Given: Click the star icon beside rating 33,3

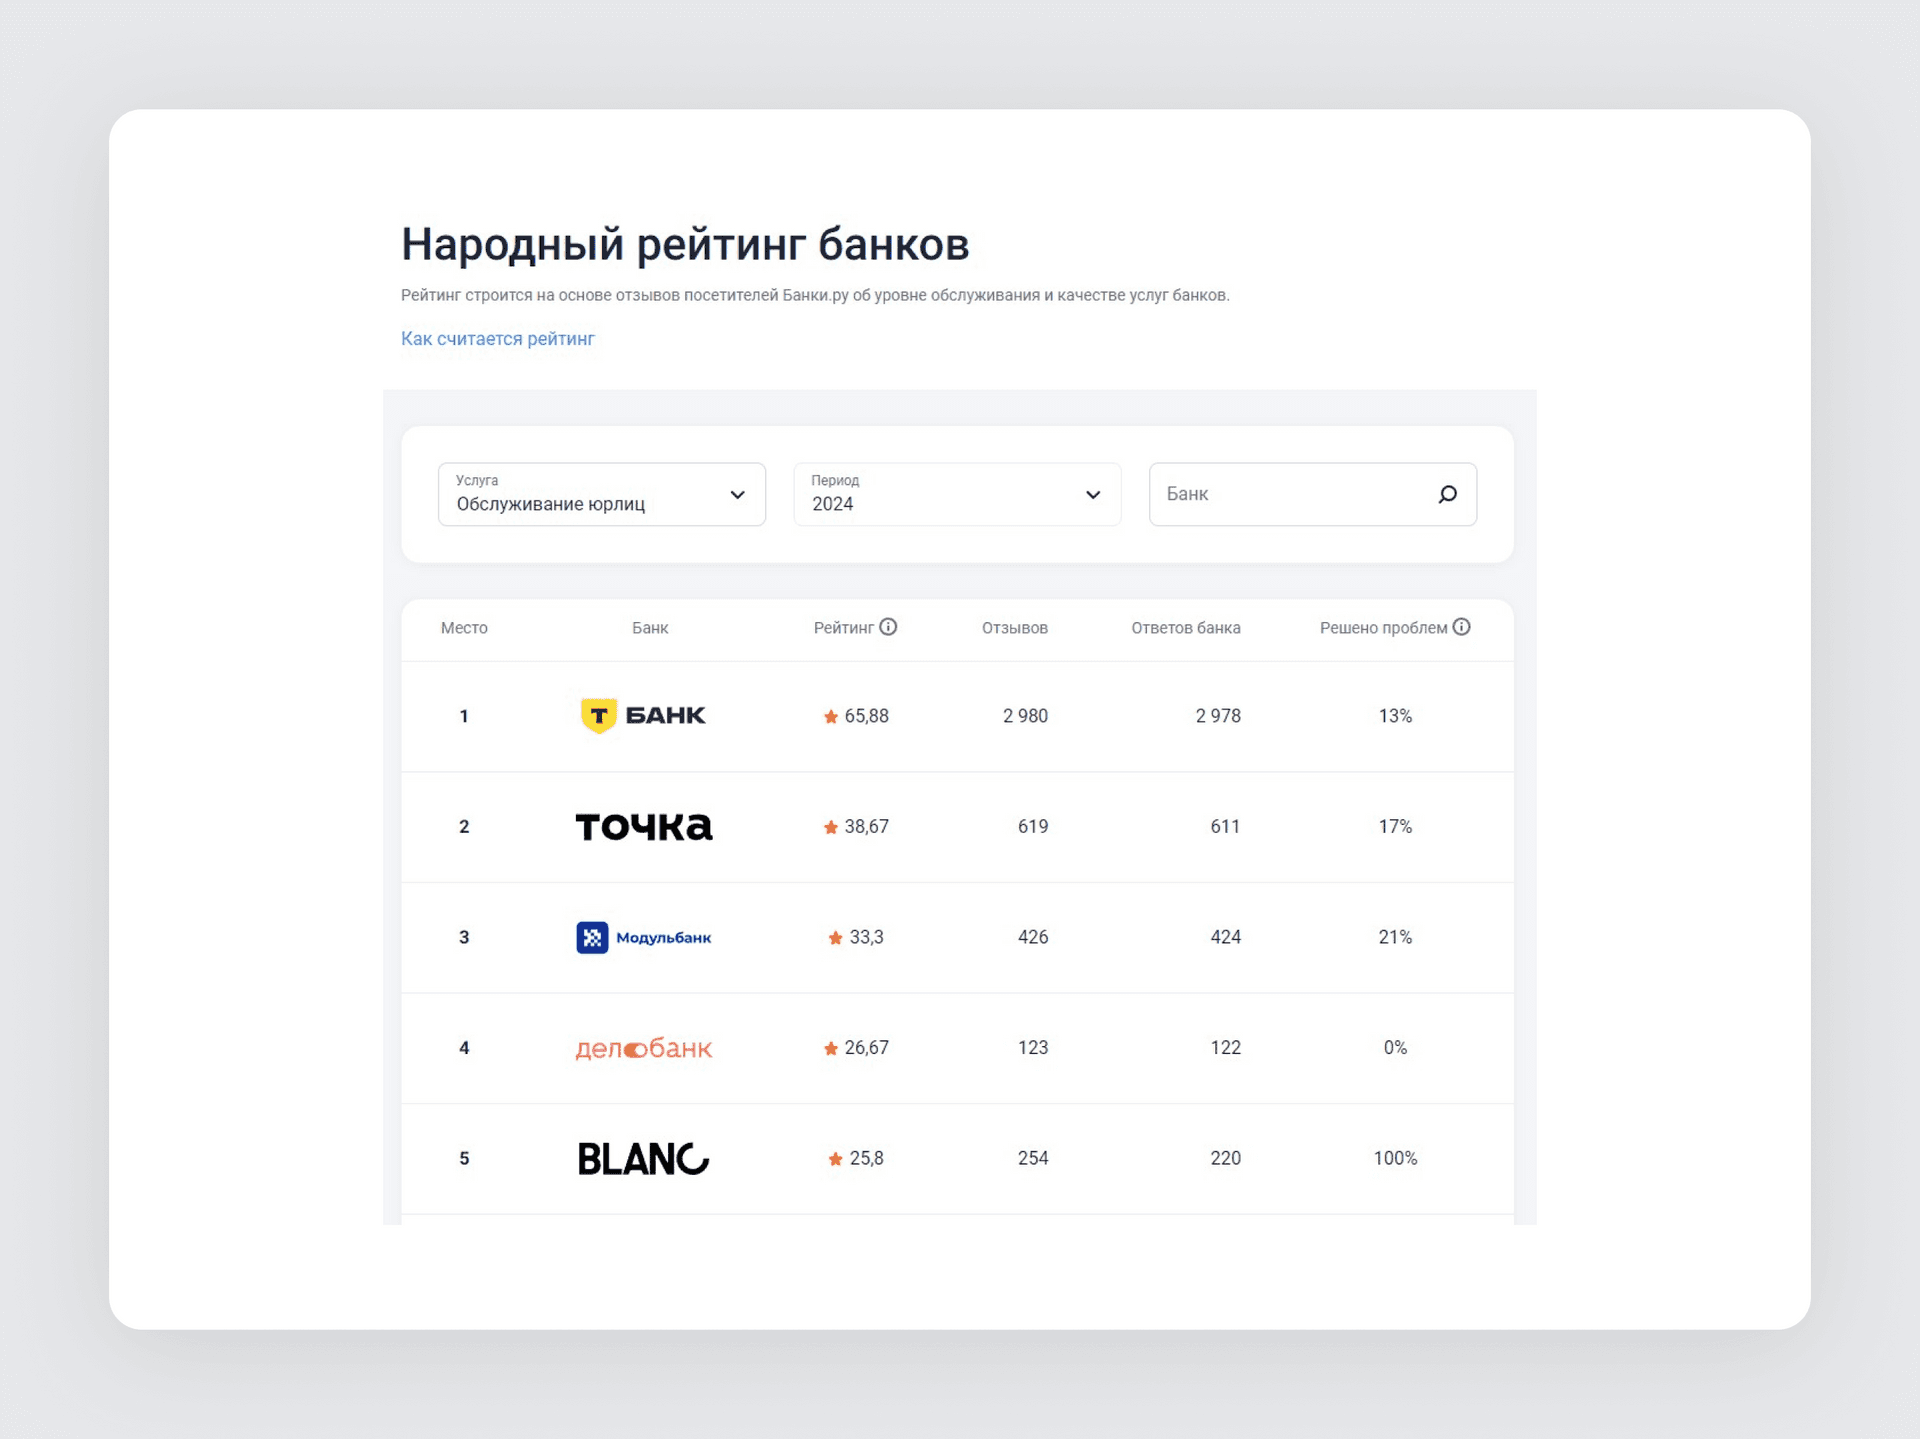Looking at the screenshot, I should pyautogui.click(x=835, y=938).
